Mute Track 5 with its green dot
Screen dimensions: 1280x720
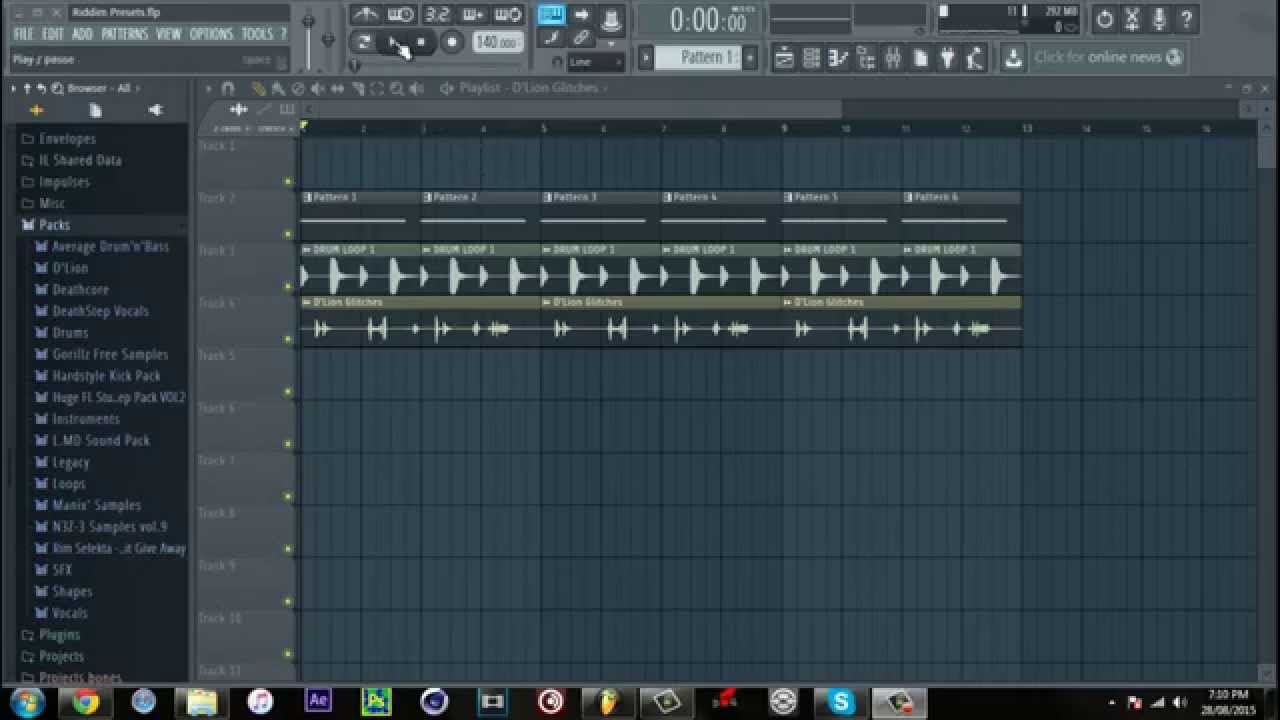pos(288,392)
